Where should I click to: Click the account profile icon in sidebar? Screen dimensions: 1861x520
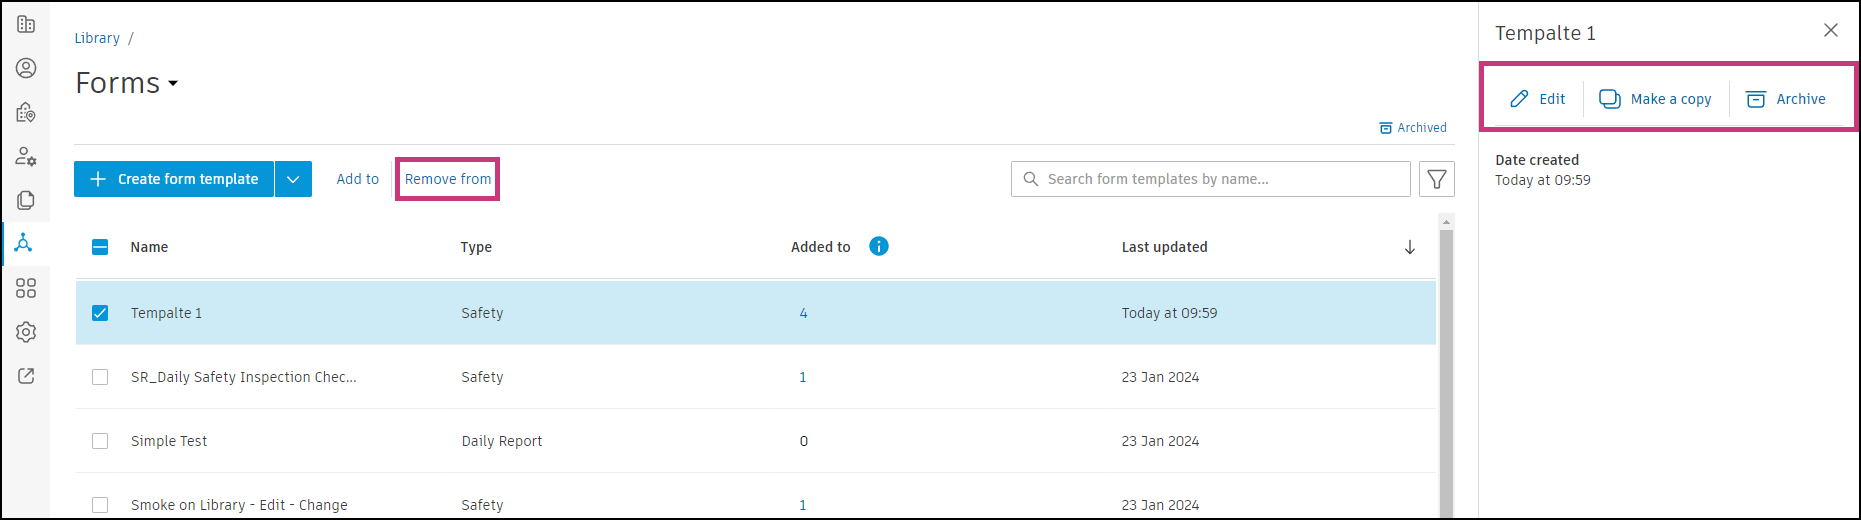pyautogui.click(x=26, y=68)
